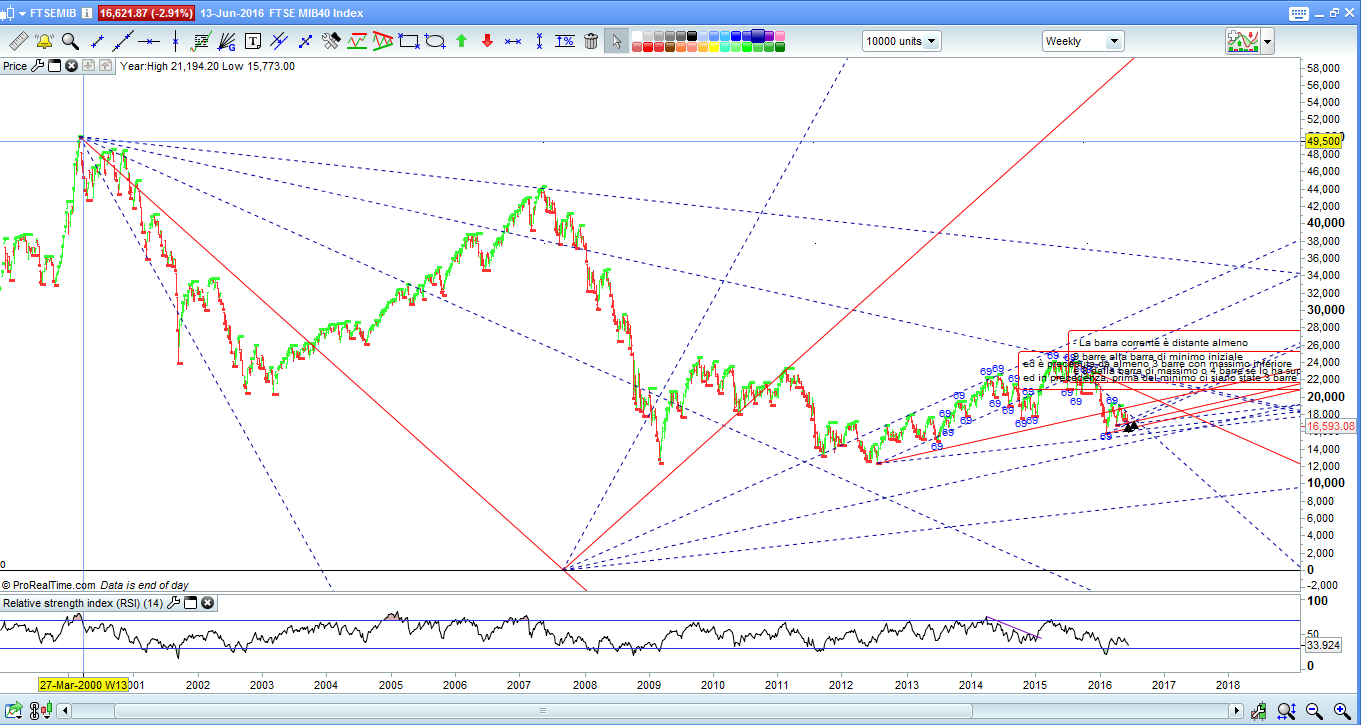Image resolution: width=1361 pixels, height=725 pixels.
Task: Pick the selected dark blue color swatch
Action: (758, 36)
